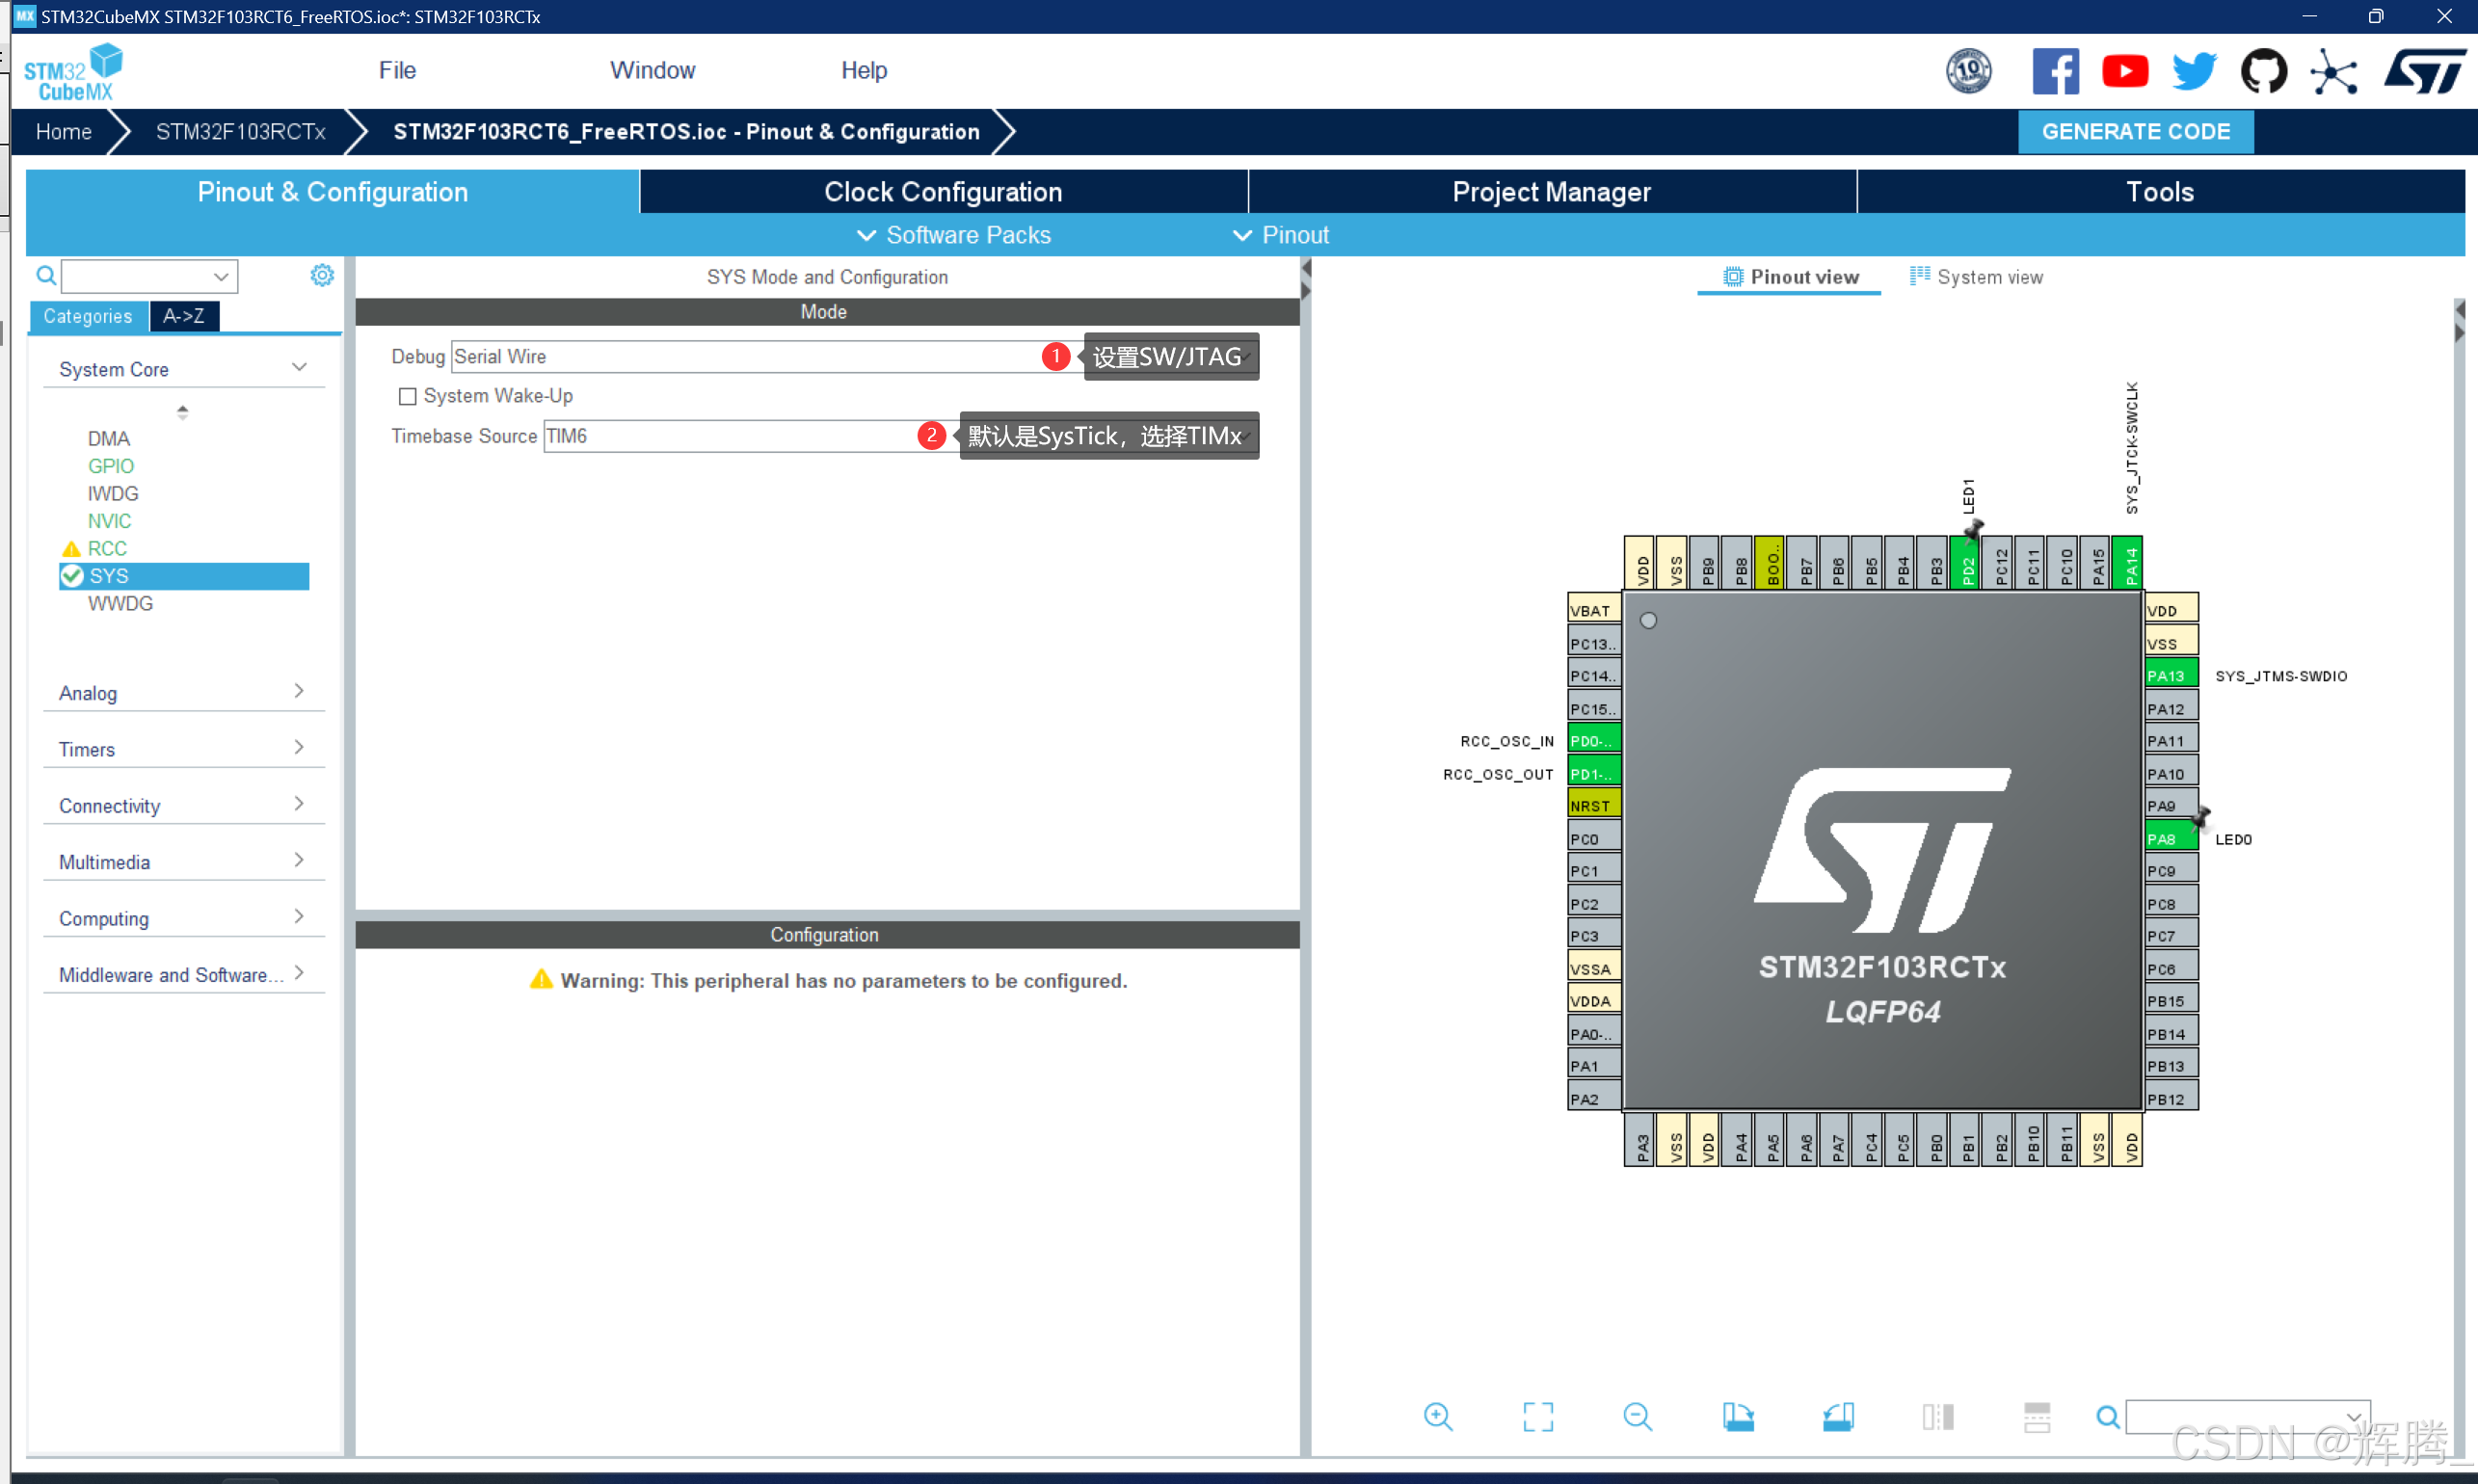Screen dimensions: 2478x1484
Task: Go to the Home breadcrumb
Action: click(x=63, y=132)
